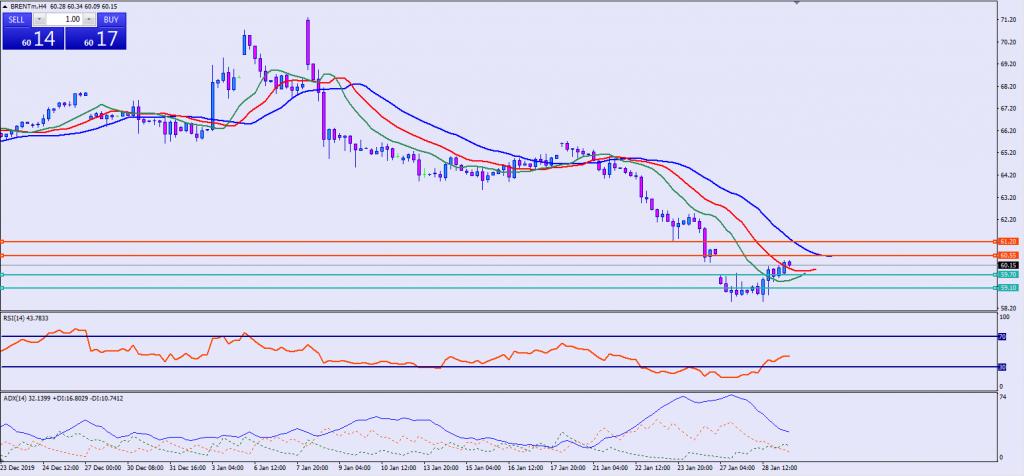This screenshot has width=1024, height=476.
Task: Select the 59.70 teal price label
Action: tap(1008, 274)
